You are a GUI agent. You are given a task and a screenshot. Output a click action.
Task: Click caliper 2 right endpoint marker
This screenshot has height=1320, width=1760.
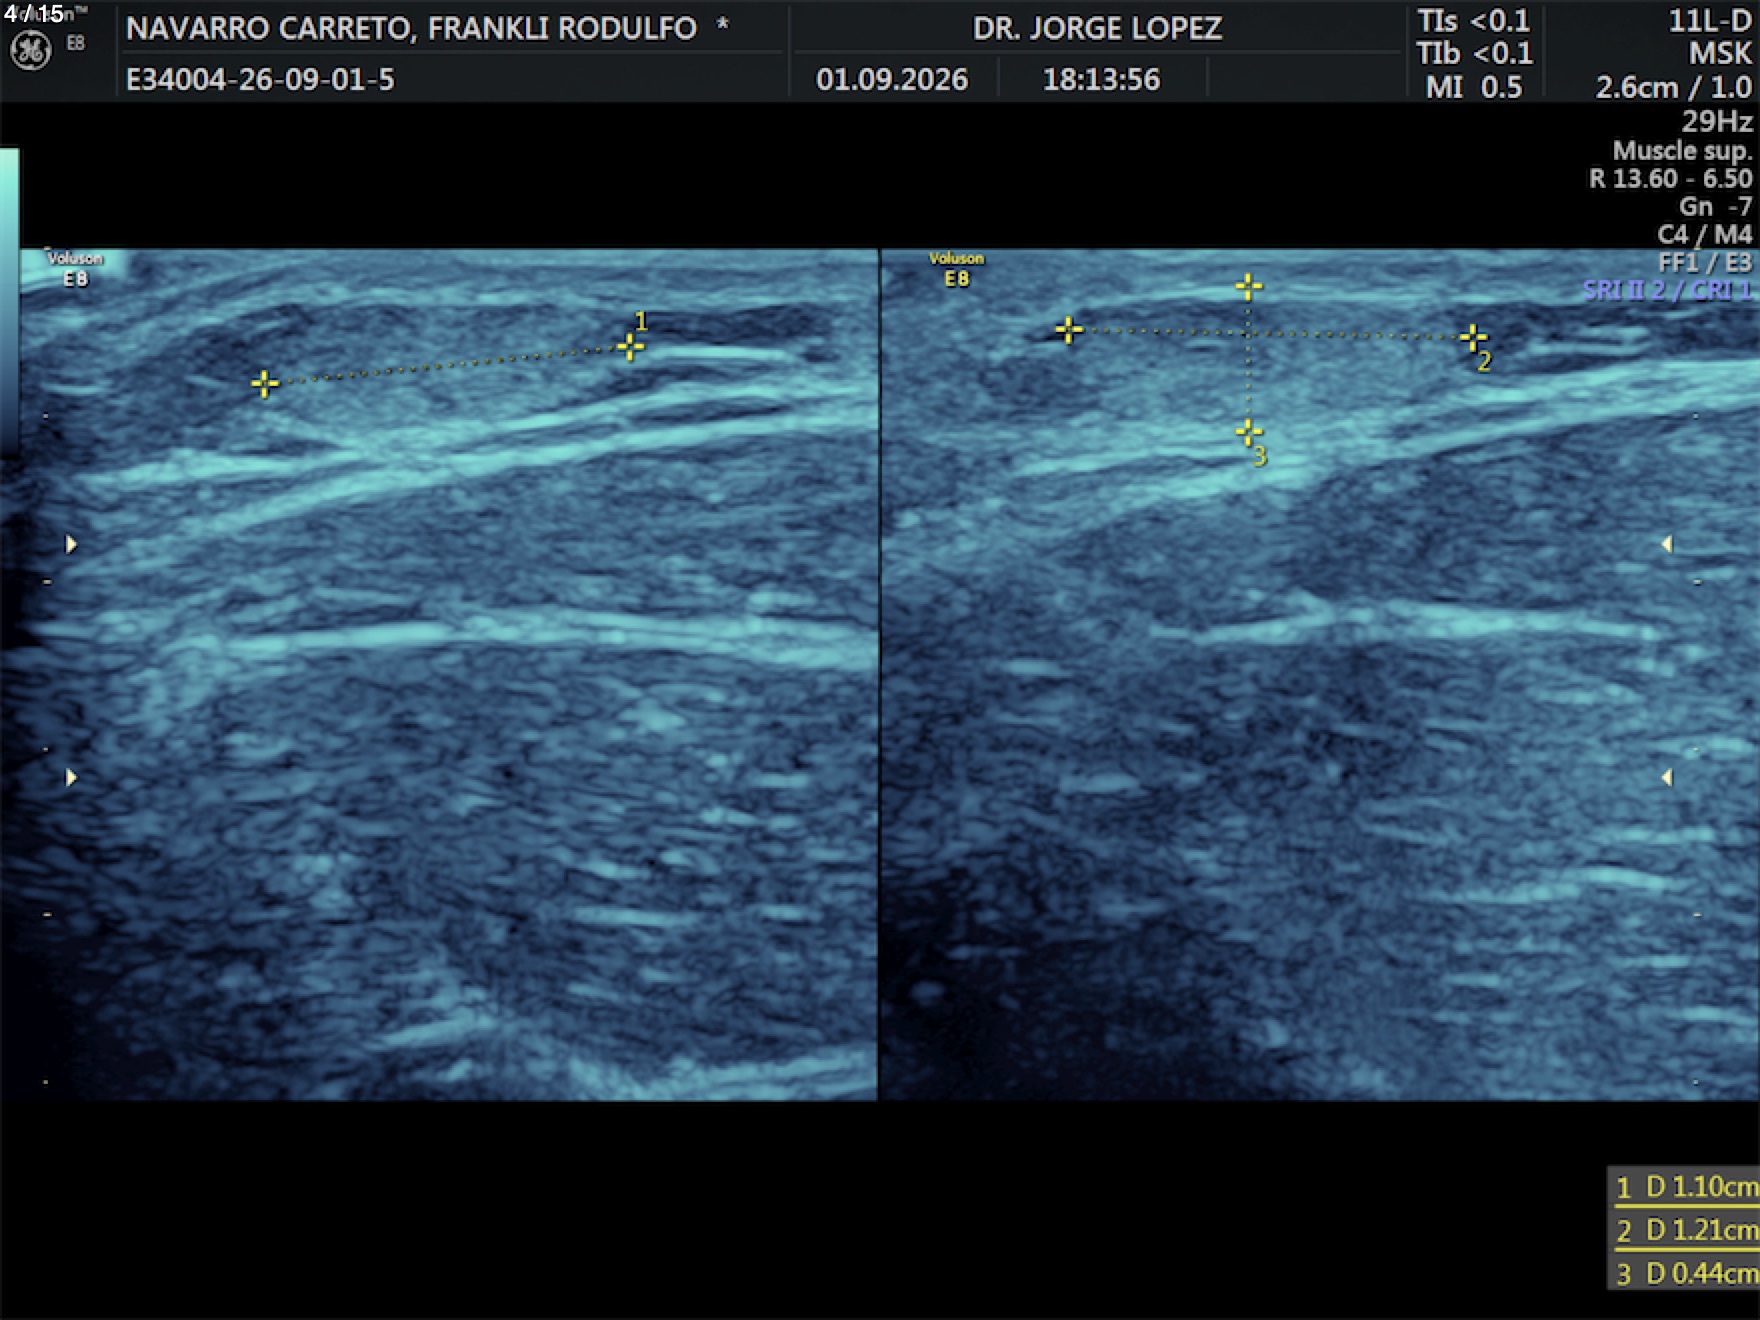[x=1472, y=338]
